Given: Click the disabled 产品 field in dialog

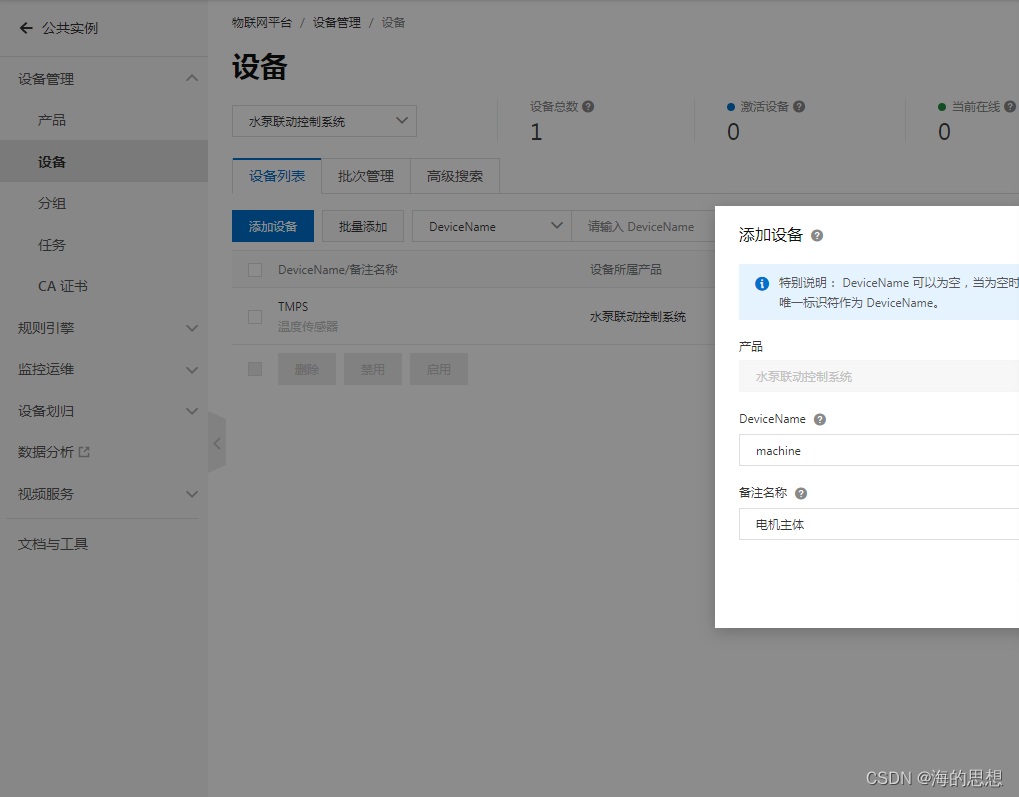Looking at the screenshot, I should click(x=879, y=376).
